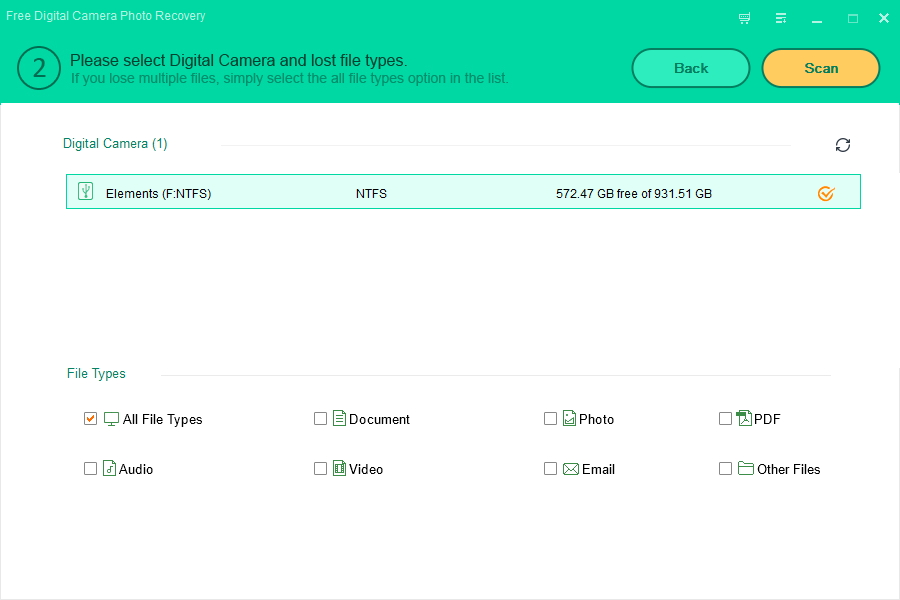Start scanning with the Scan button
The width and height of the screenshot is (900, 600).
(821, 68)
